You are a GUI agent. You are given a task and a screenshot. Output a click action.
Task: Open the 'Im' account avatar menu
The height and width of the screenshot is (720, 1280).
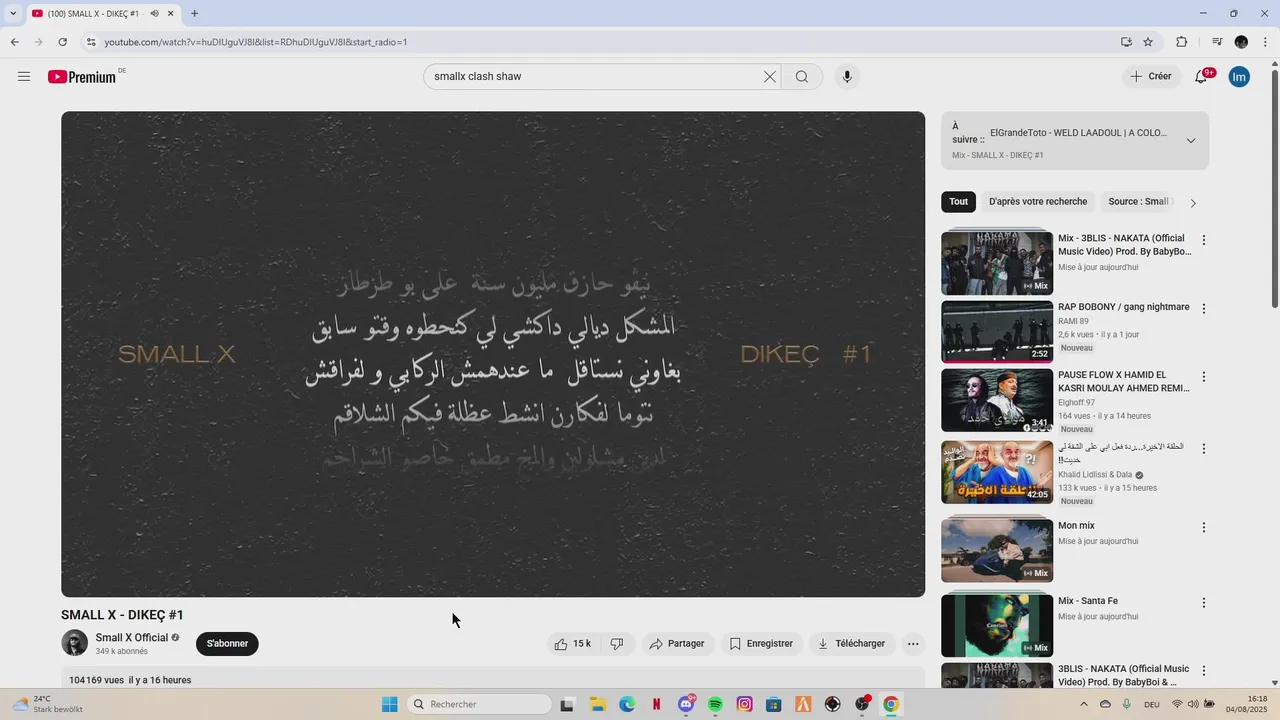[x=1239, y=77]
